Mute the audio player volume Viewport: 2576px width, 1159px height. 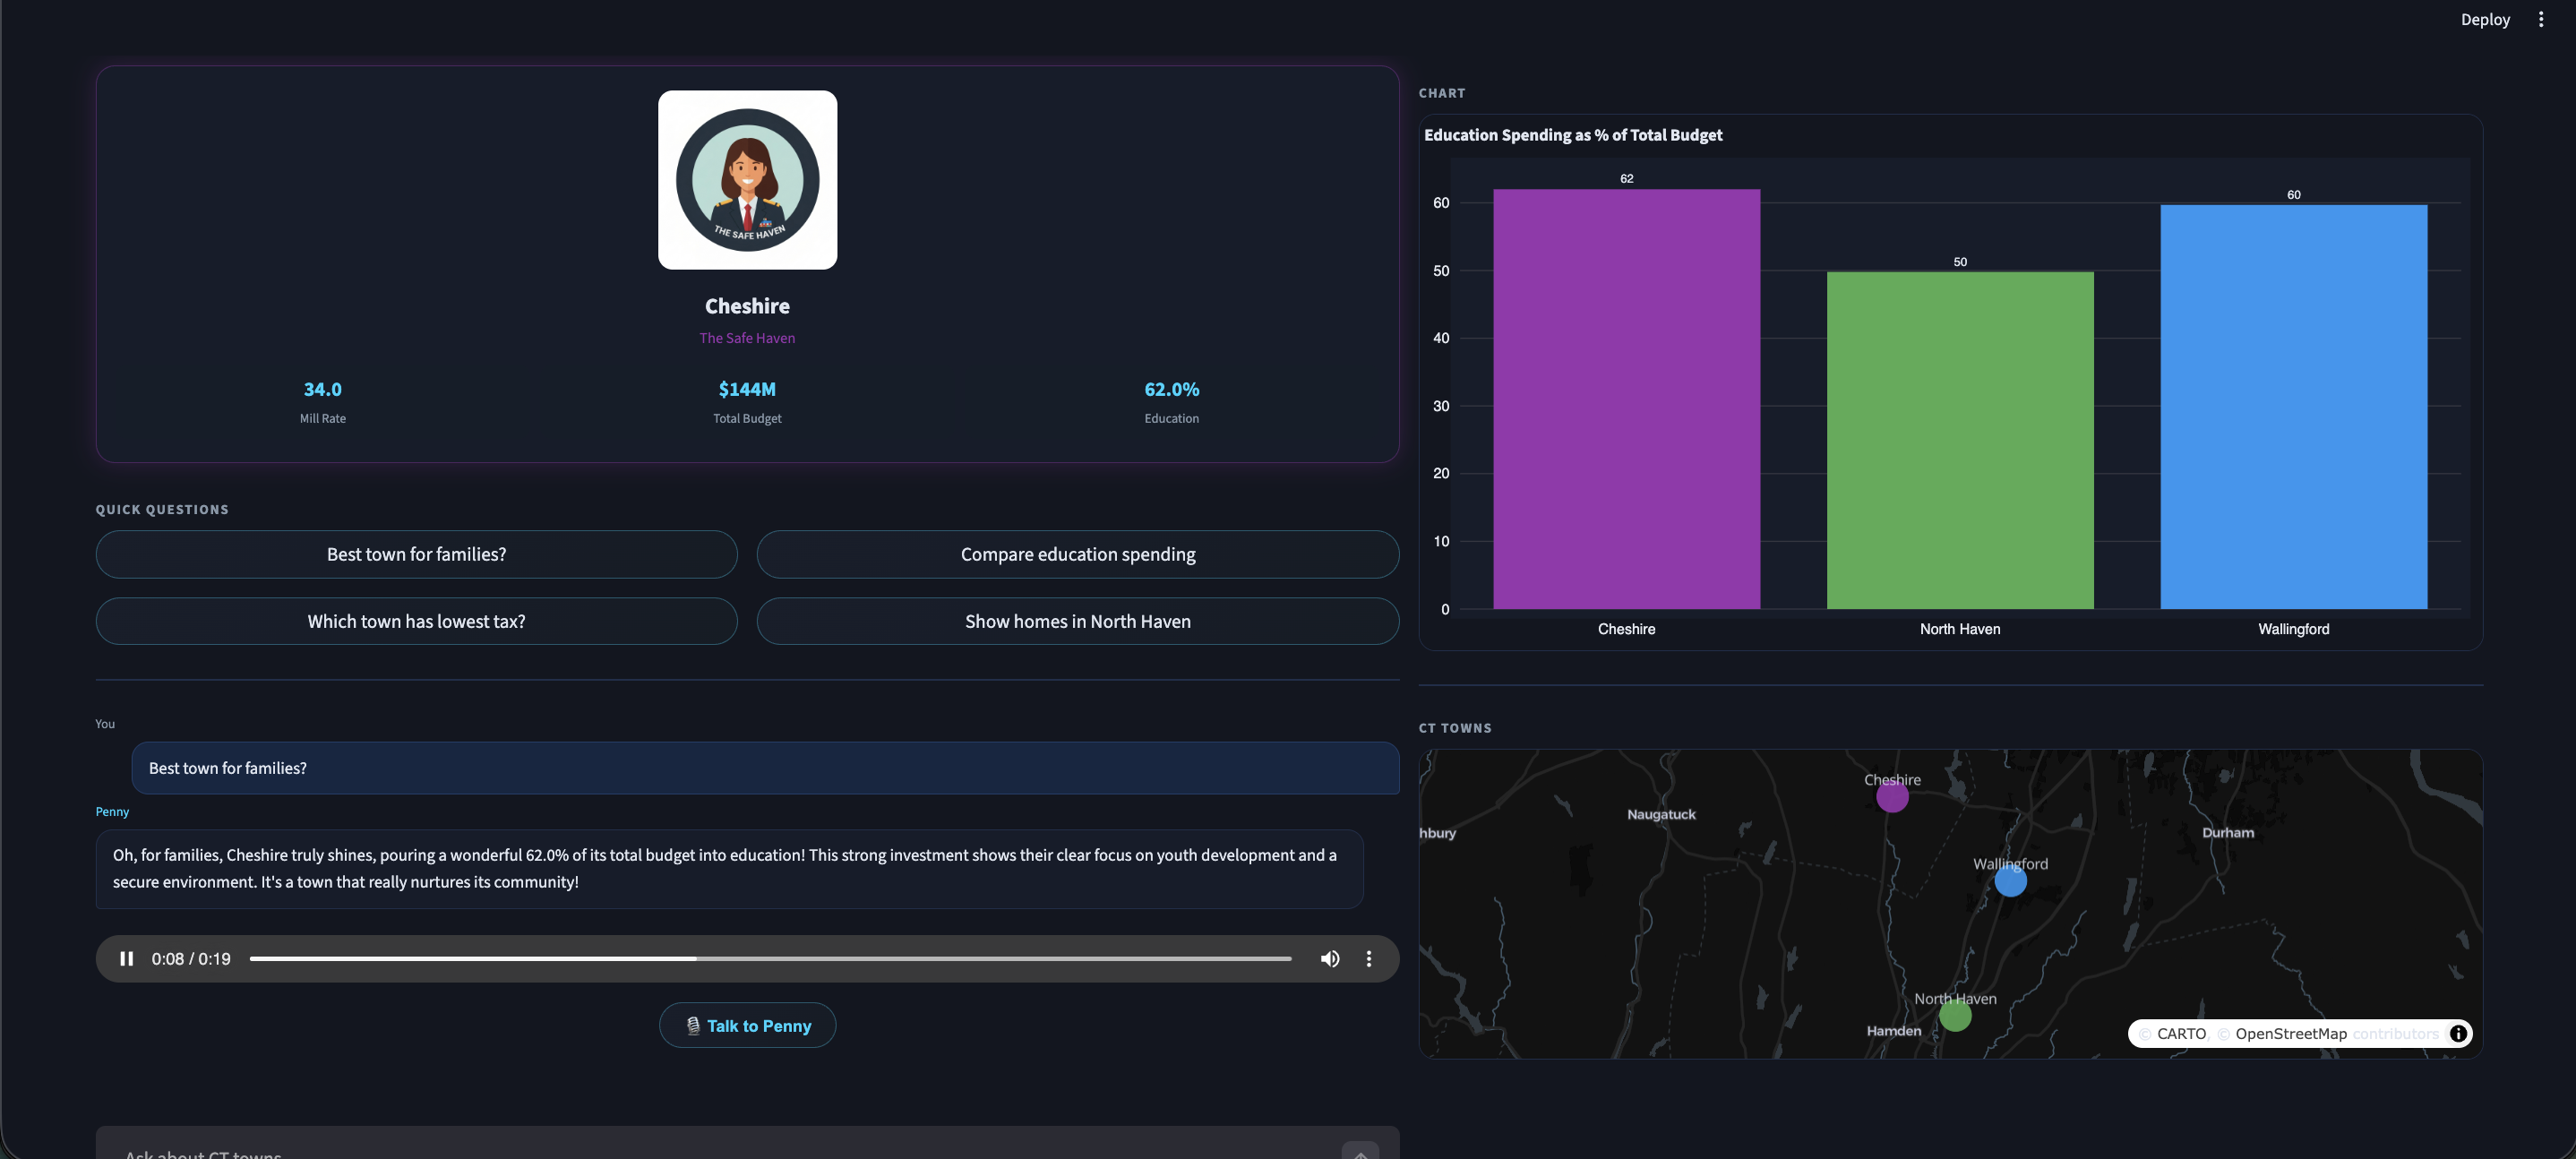click(1329, 958)
